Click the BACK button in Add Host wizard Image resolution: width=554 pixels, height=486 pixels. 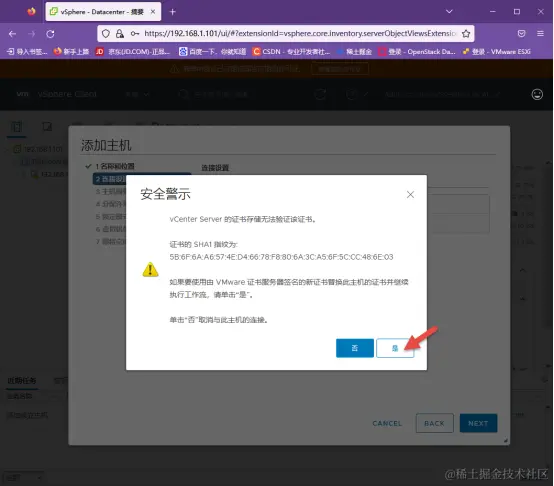[435, 423]
